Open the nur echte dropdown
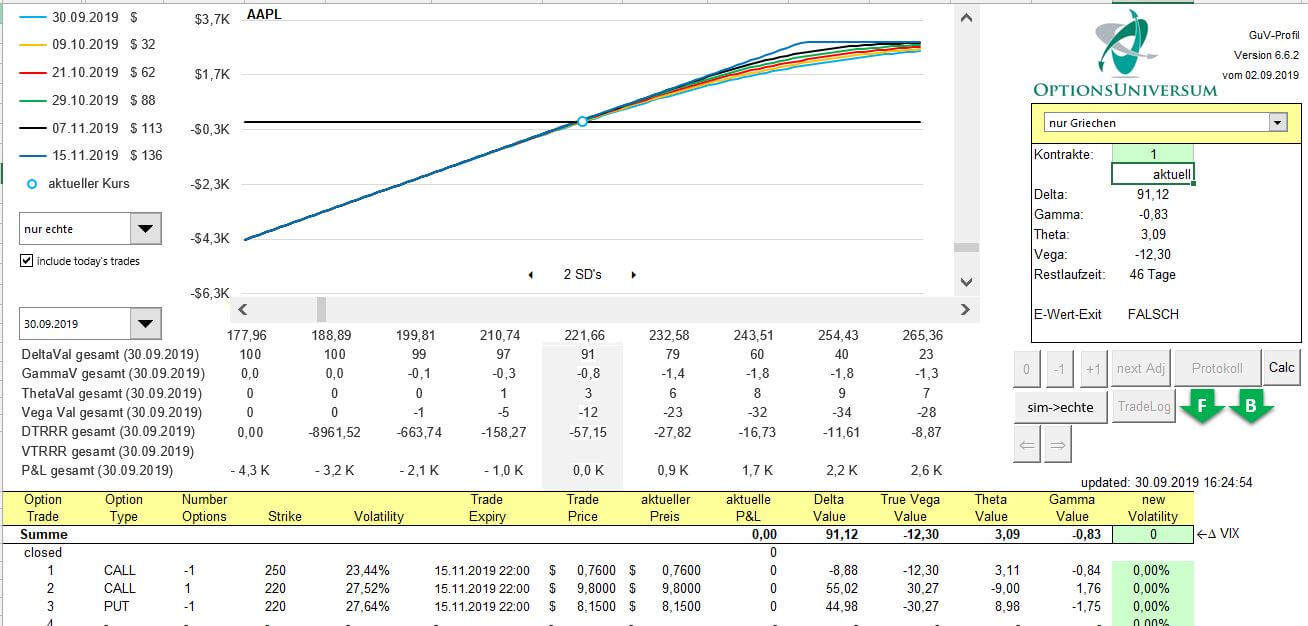This screenshot has height=626, width=1308. pyautogui.click(x=146, y=229)
